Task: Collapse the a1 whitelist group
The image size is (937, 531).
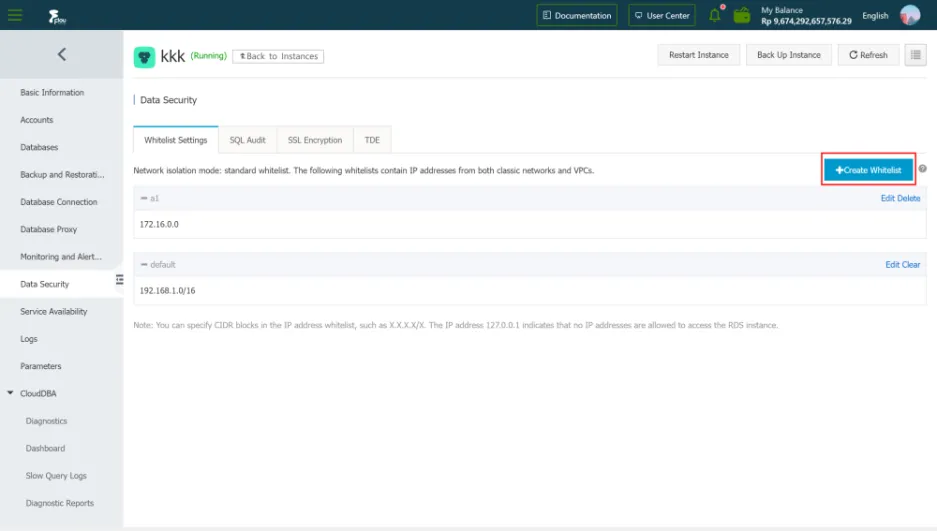Action: click(x=144, y=198)
